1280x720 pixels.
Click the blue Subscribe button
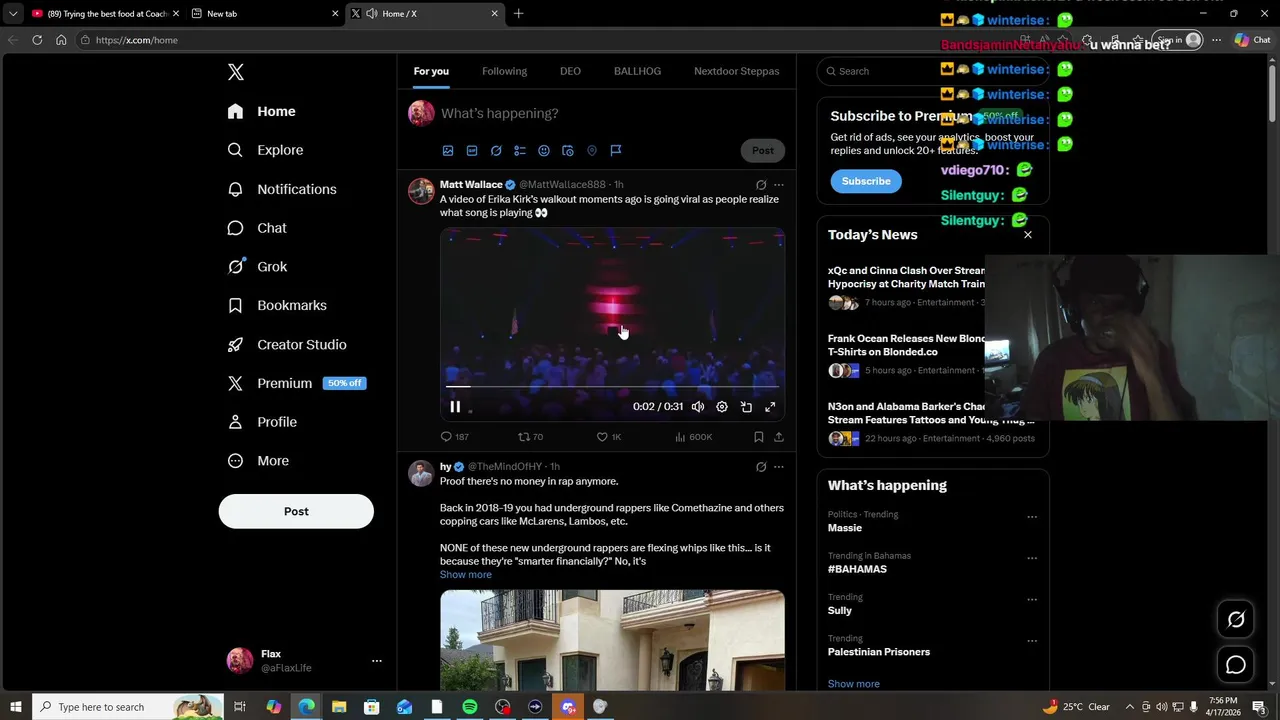point(866,181)
